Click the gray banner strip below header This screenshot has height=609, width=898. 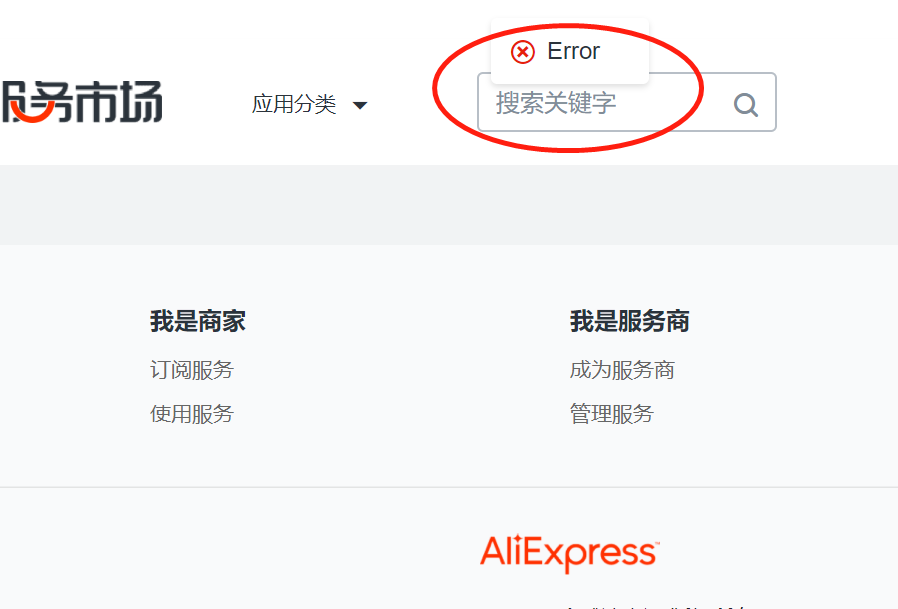pos(449,205)
